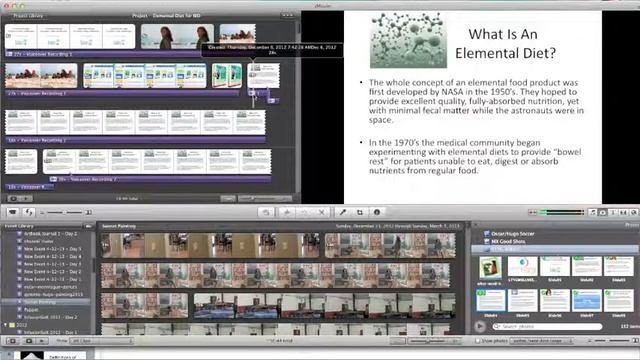Image resolution: width=640 pixels, height=360 pixels.
Task: Click the add selection to project button
Action: (266, 212)
